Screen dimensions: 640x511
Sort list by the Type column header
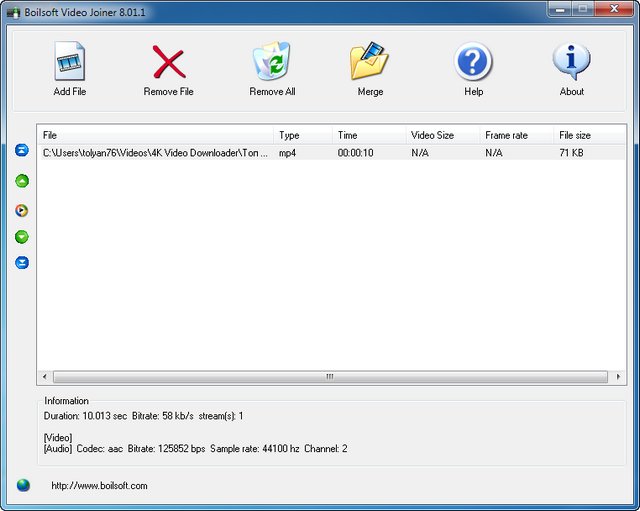coord(302,135)
